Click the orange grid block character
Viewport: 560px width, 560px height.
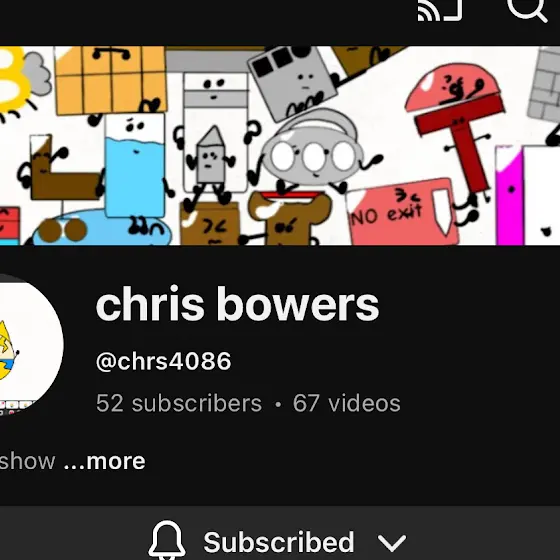click(x=111, y=80)
